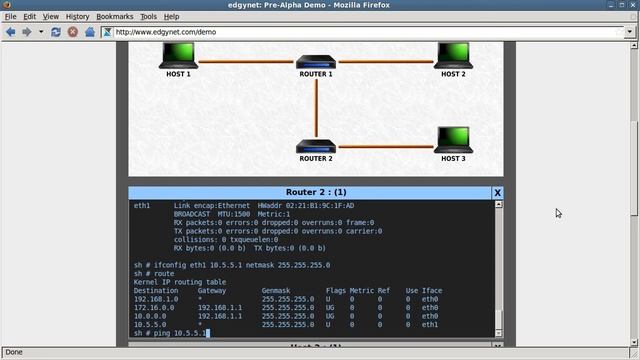
Task: Open the back/forward history dropdown arrow
Action: pos(41,32)
